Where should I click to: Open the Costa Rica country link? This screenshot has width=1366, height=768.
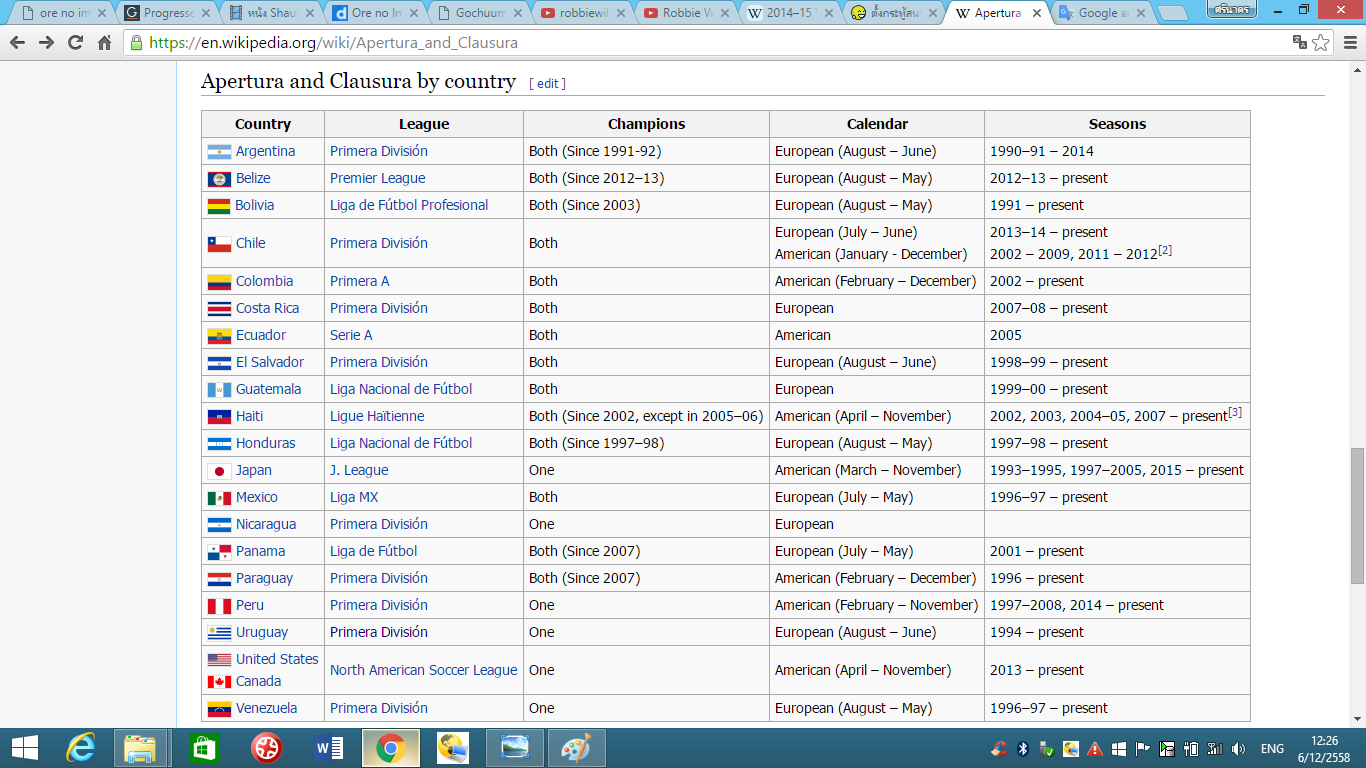coord(267,309)
